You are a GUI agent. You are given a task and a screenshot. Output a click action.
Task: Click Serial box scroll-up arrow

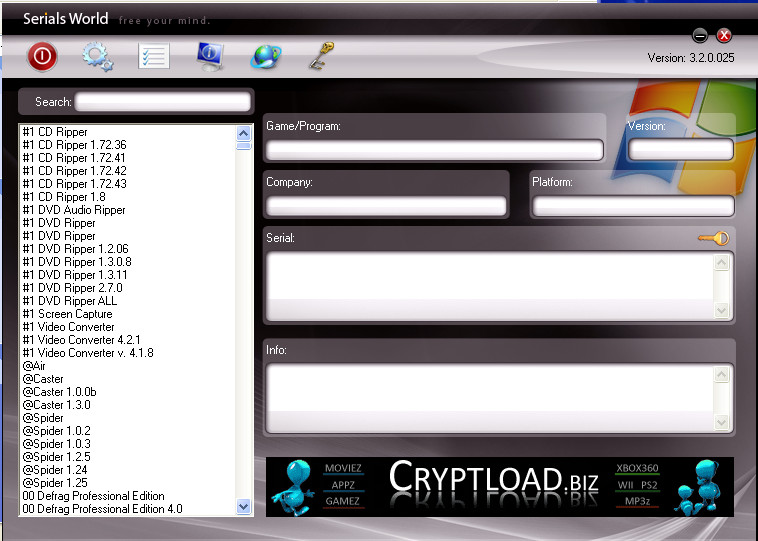[721, 263]
